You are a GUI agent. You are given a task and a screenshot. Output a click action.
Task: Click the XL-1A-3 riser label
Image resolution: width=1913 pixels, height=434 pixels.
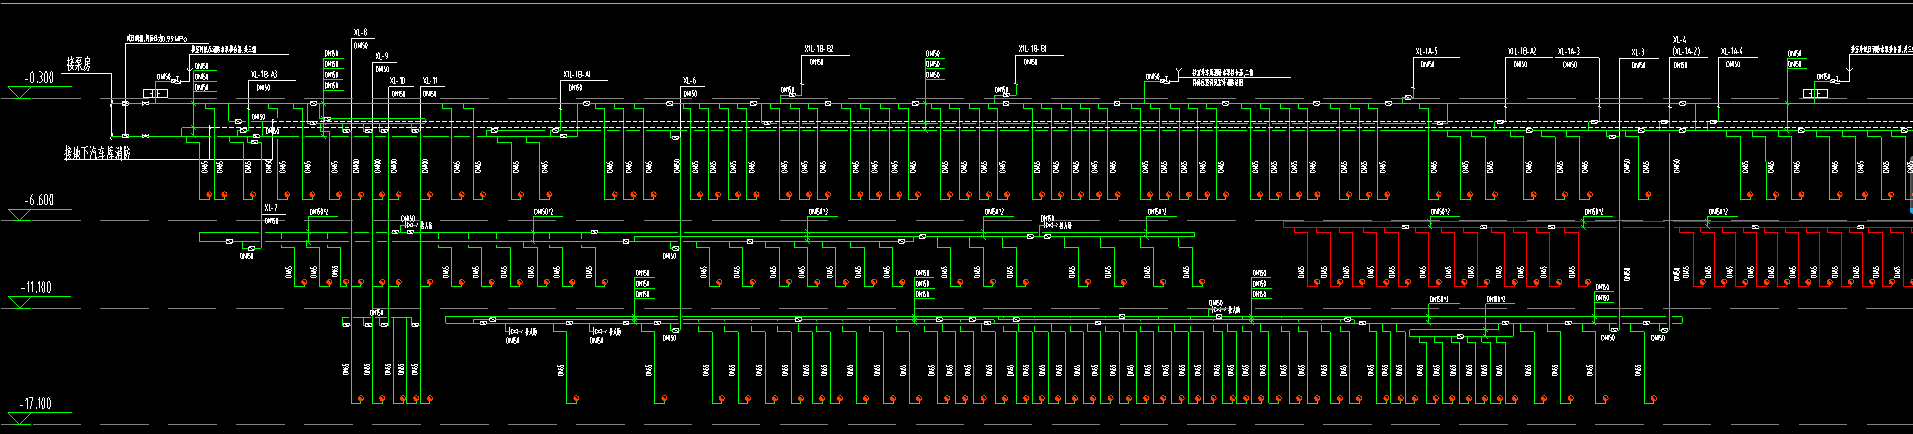(1569, 51)
